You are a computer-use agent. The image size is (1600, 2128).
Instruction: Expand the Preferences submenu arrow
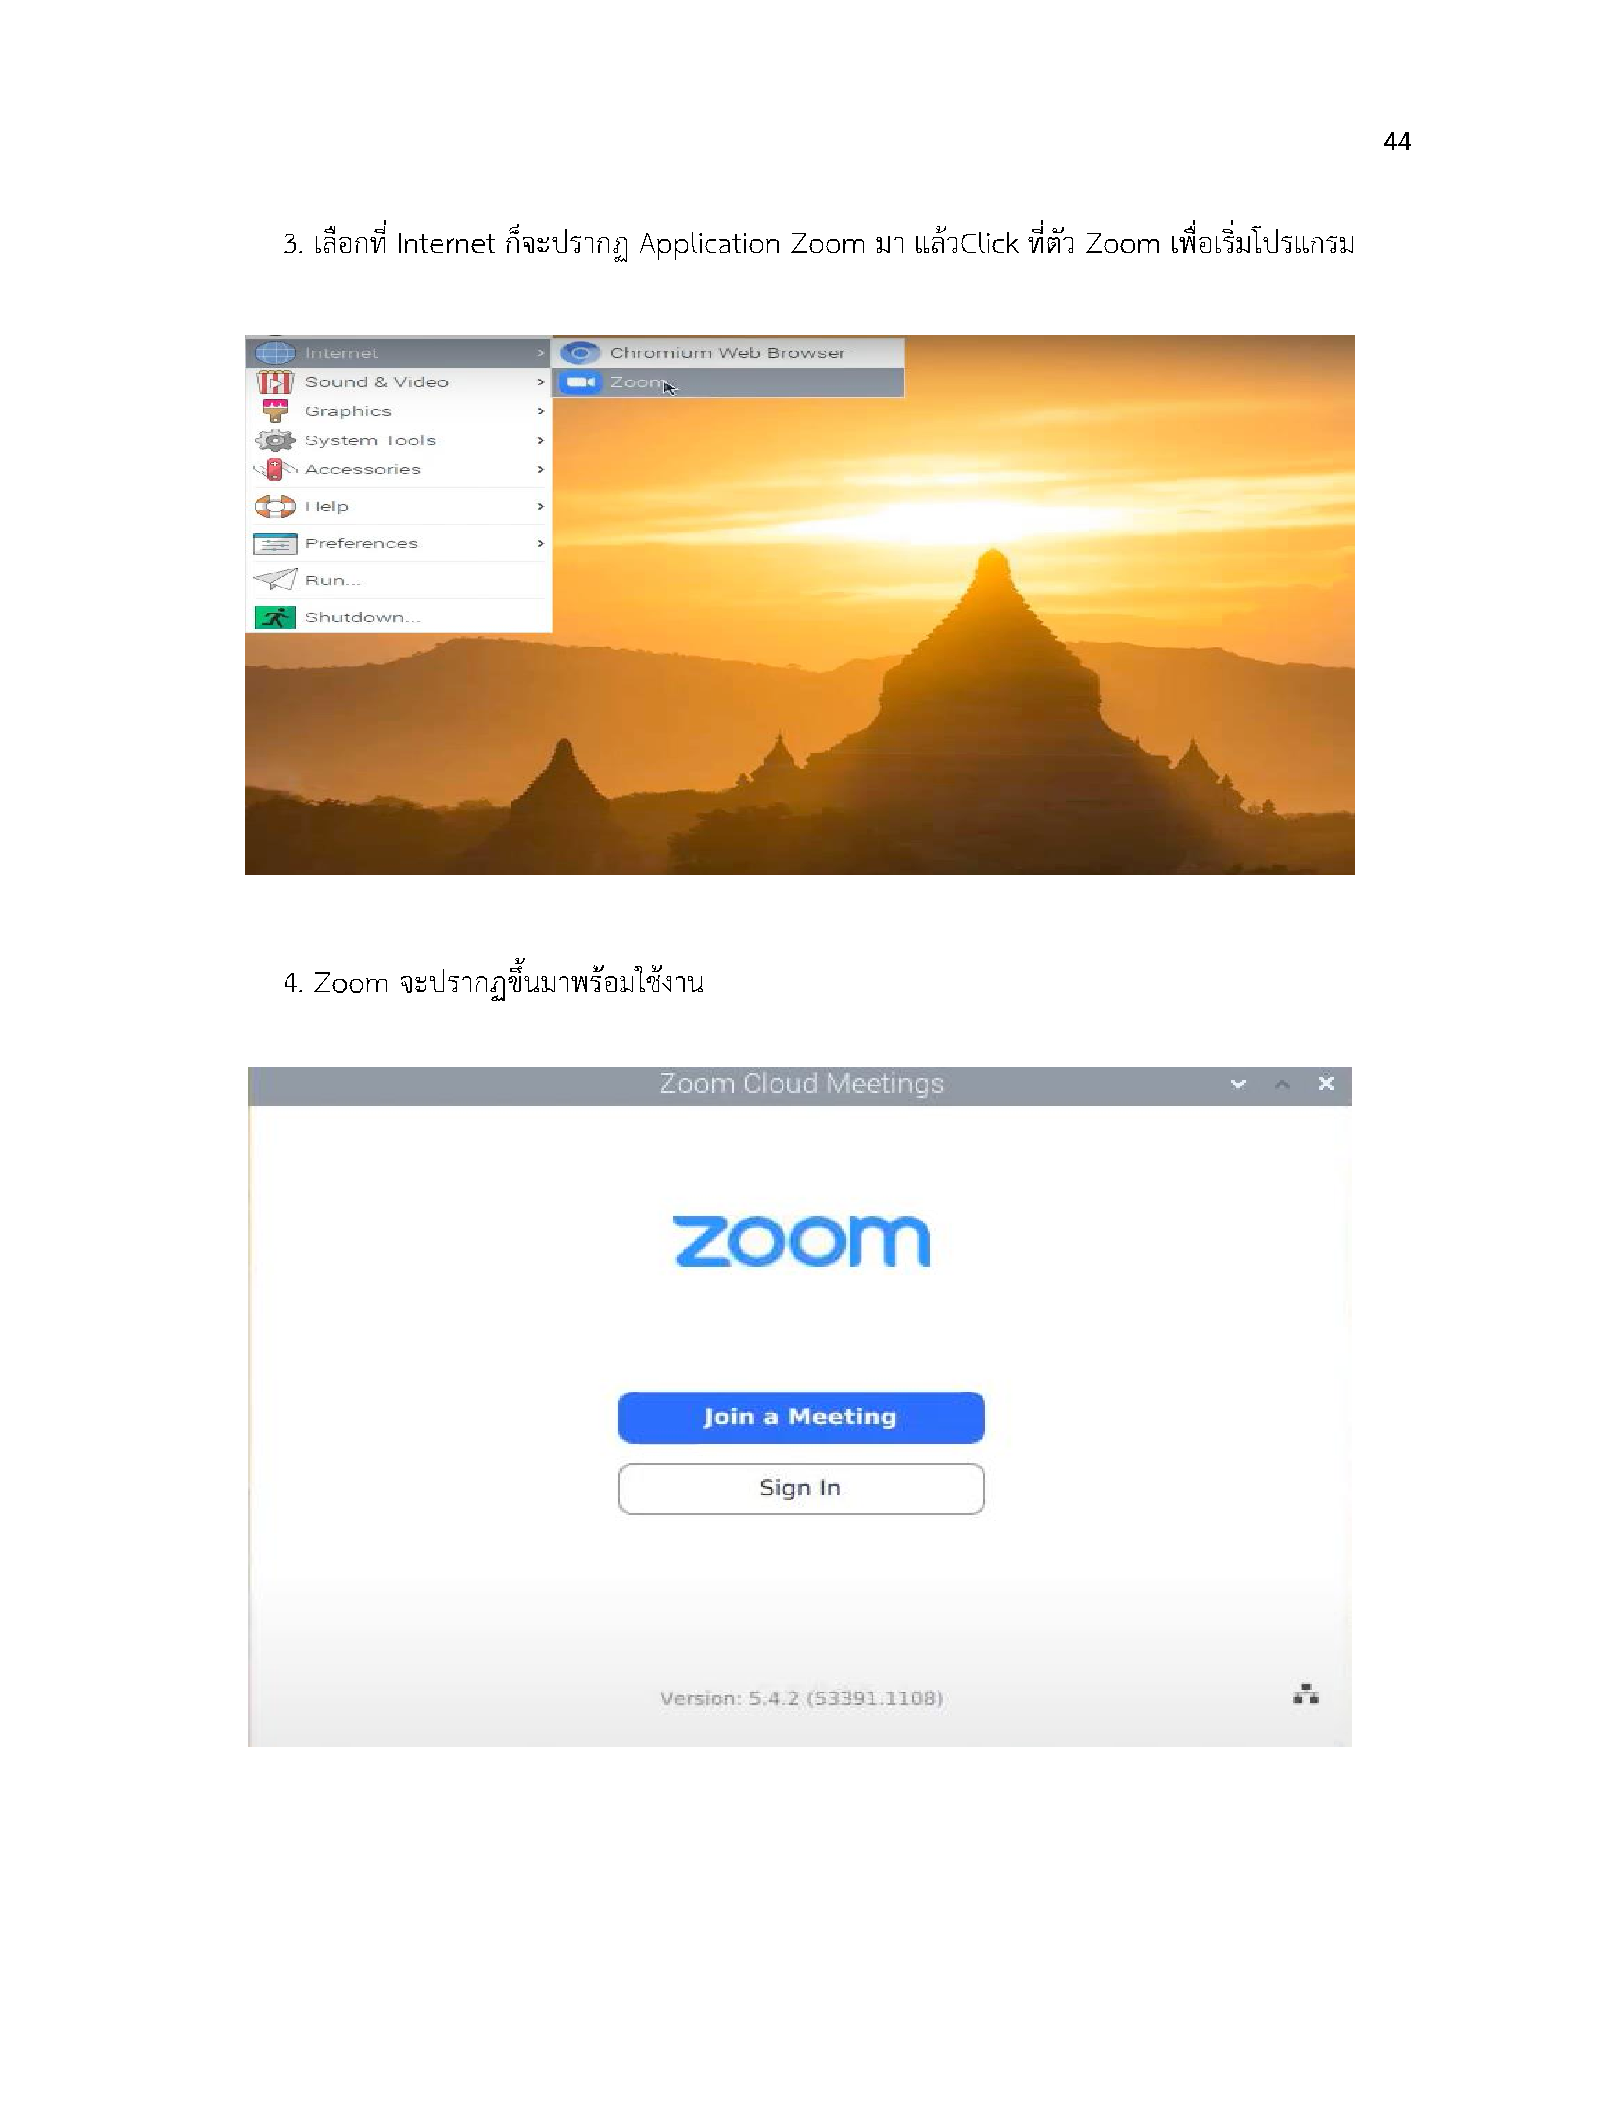coord(540,543)
